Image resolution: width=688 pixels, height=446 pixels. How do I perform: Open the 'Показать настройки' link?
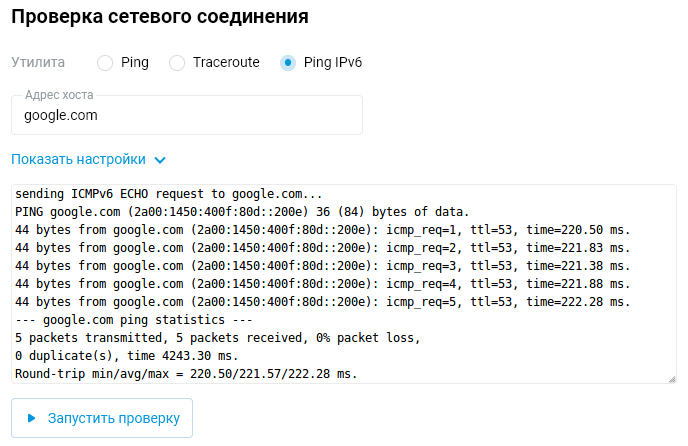click(x=78, y=159)
